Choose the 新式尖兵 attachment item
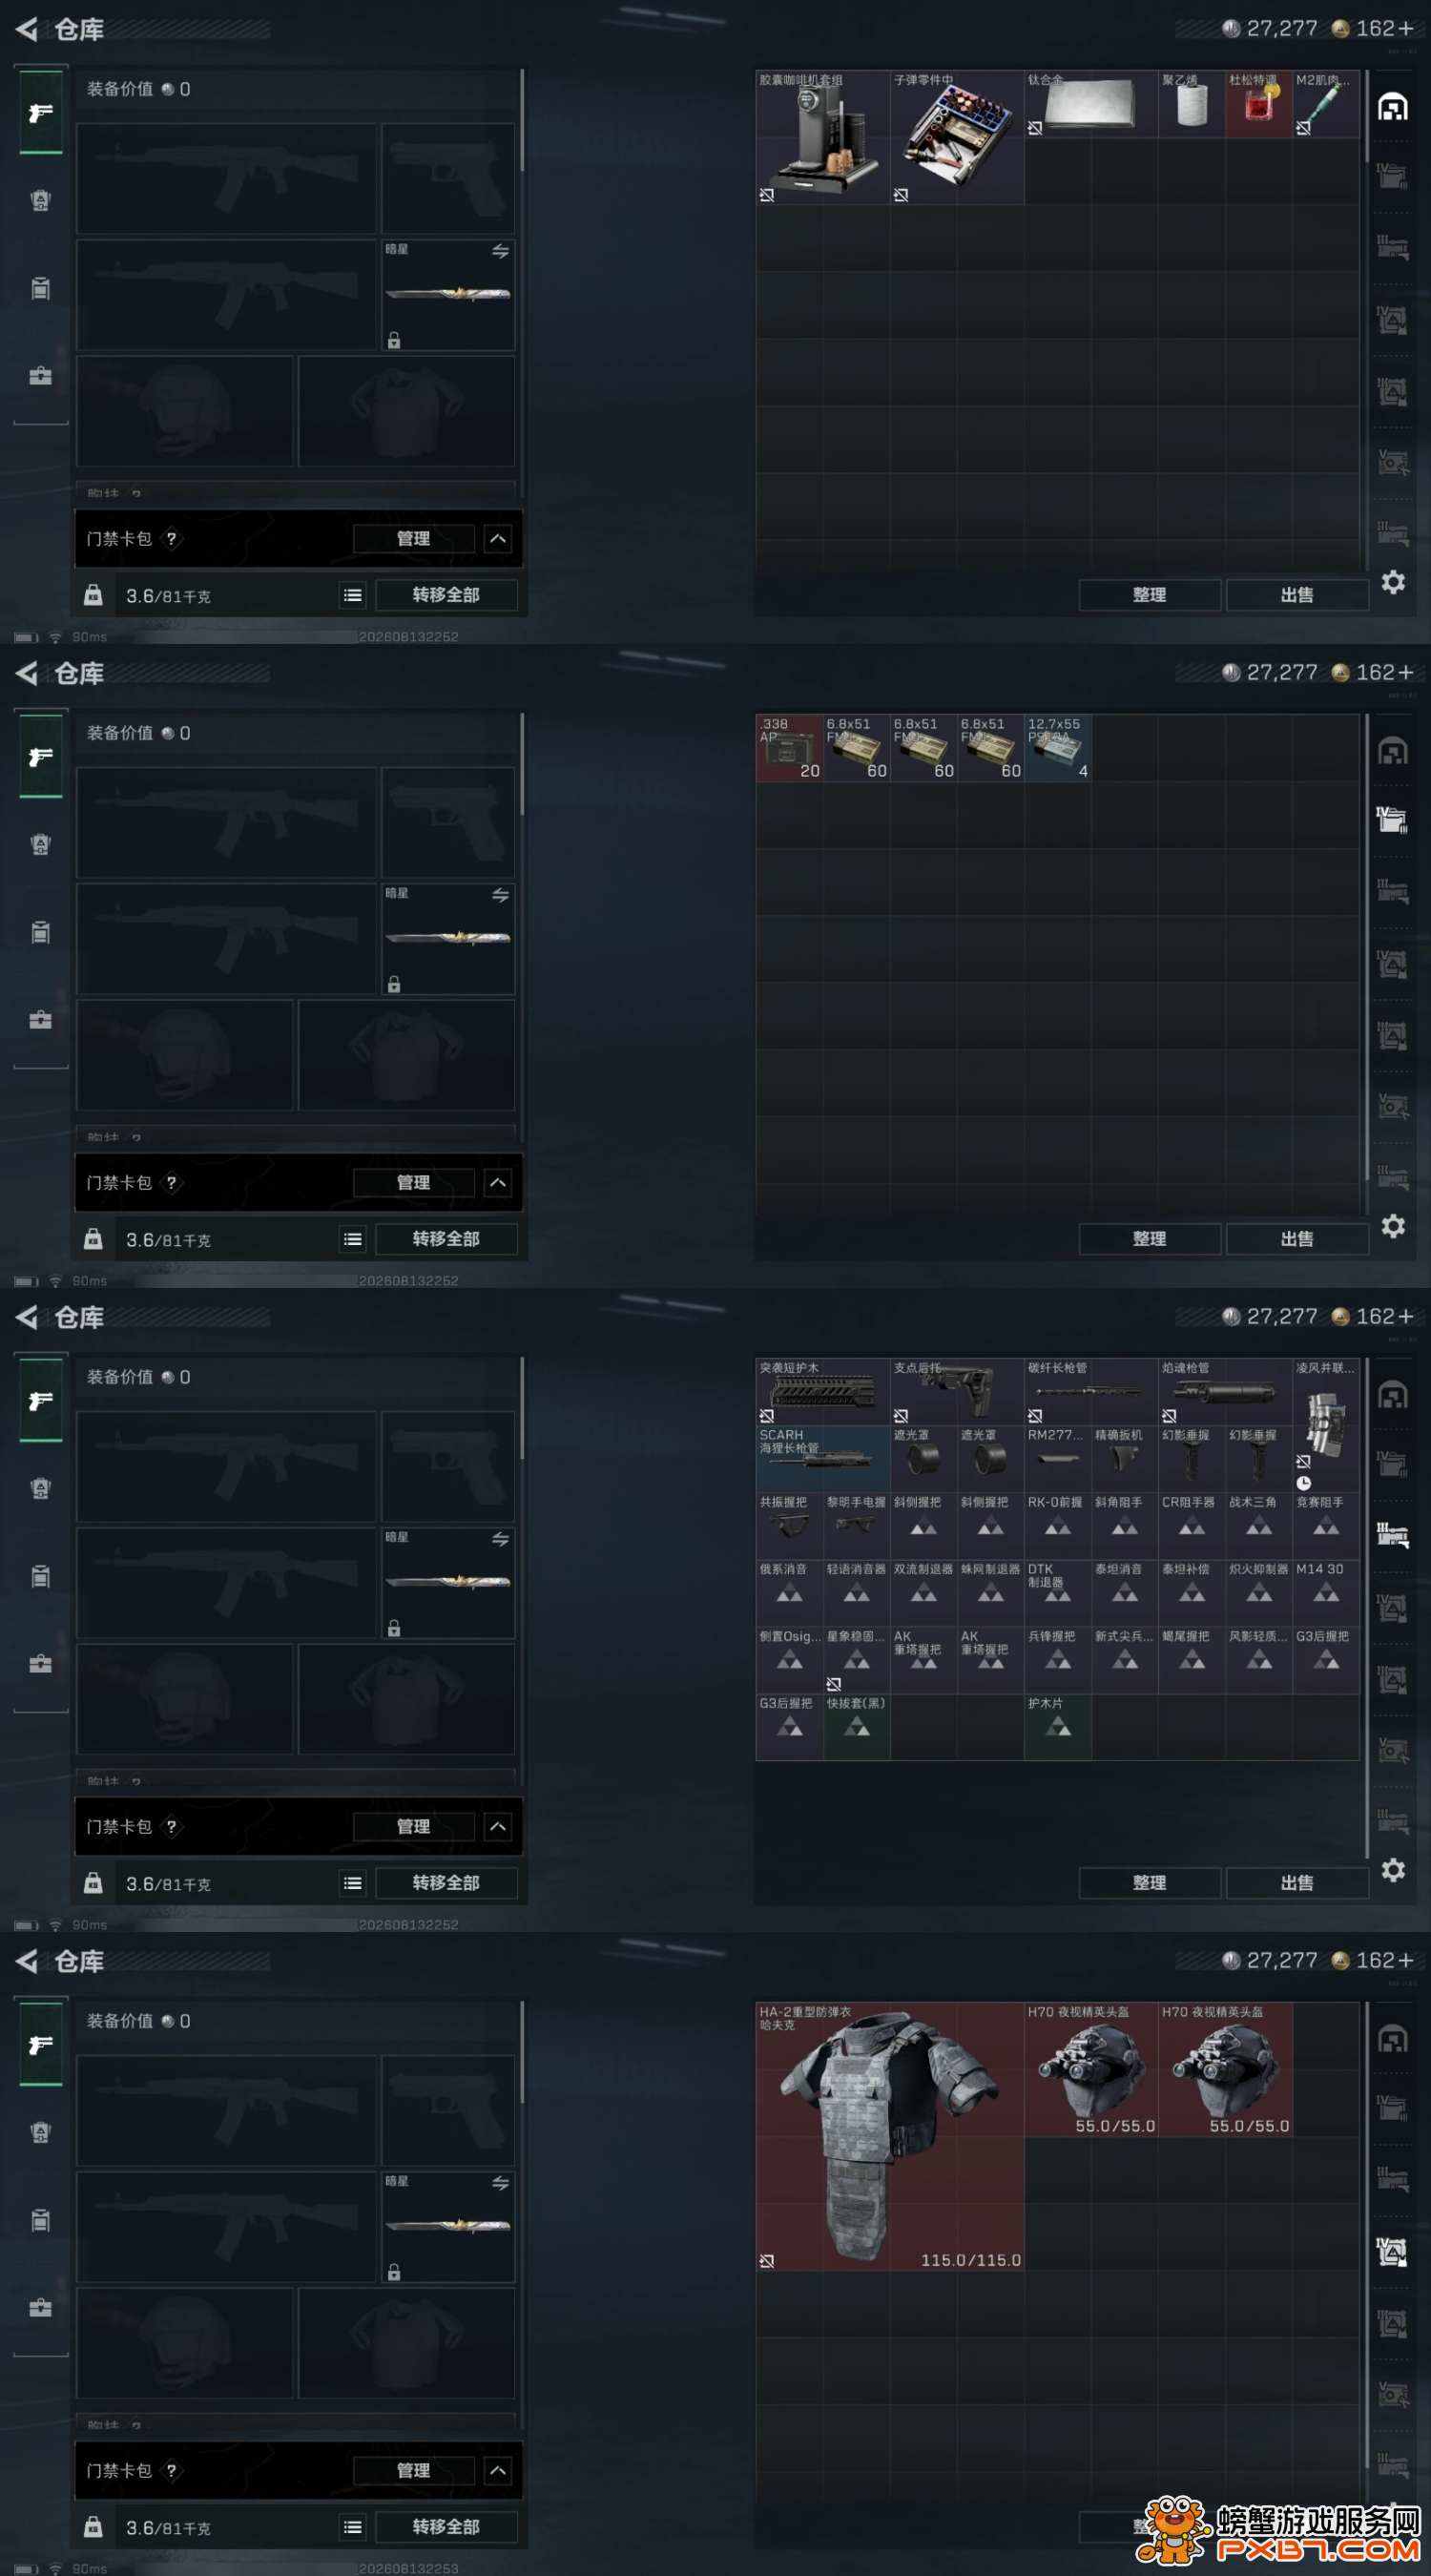 coord(1125,1660)
